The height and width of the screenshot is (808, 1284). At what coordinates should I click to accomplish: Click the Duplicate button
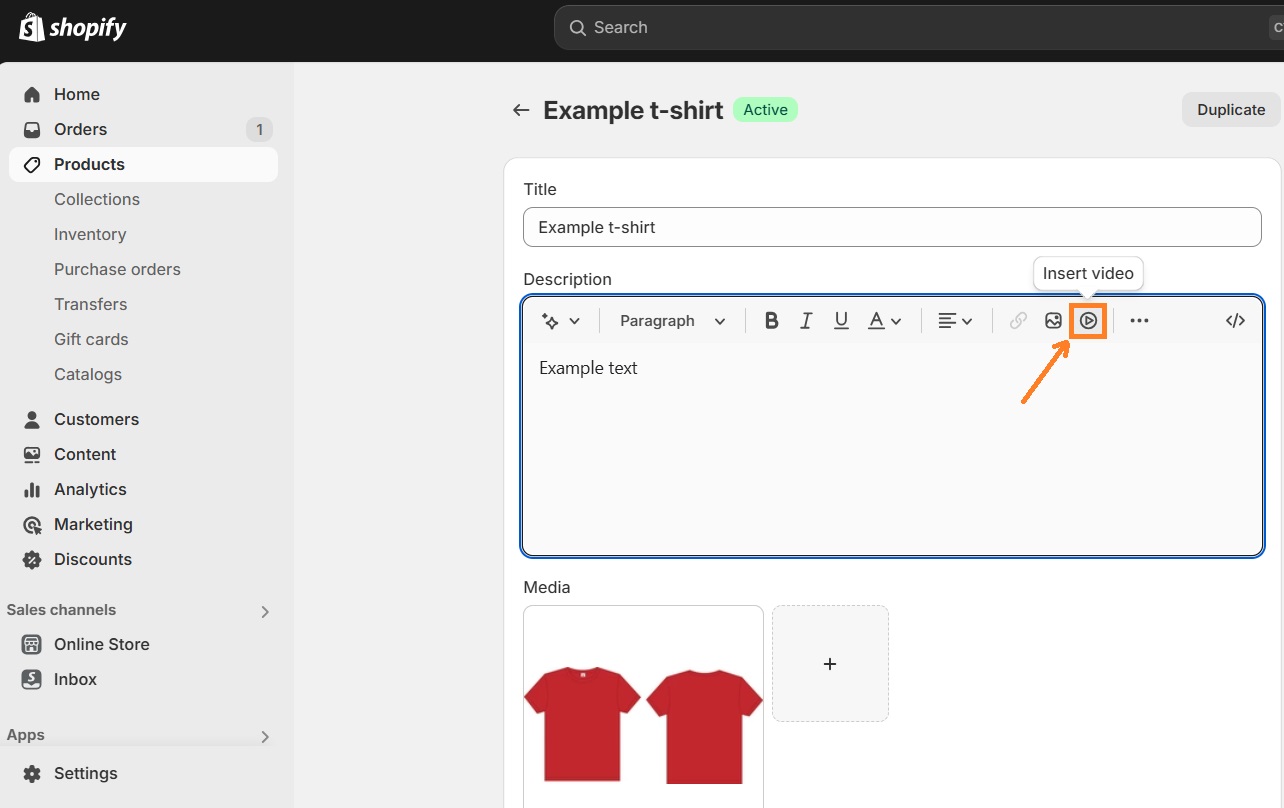(1230, 110)
